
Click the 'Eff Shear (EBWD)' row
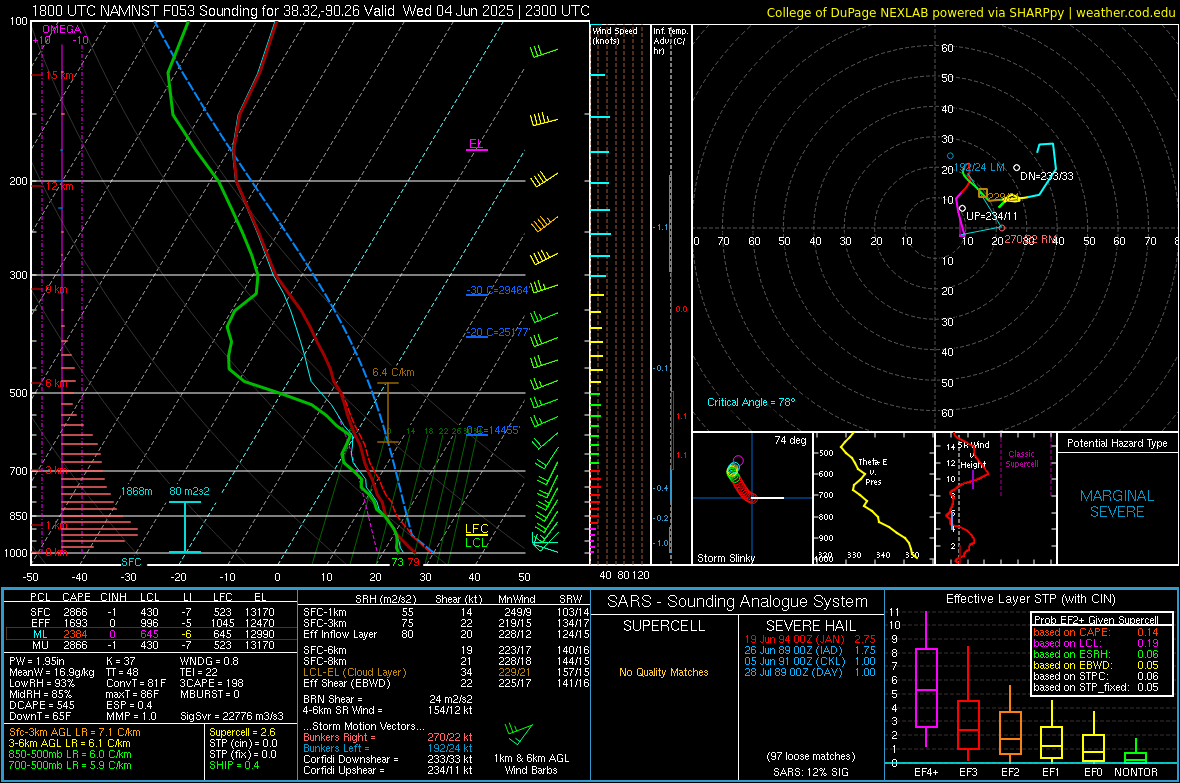[446, 684]
